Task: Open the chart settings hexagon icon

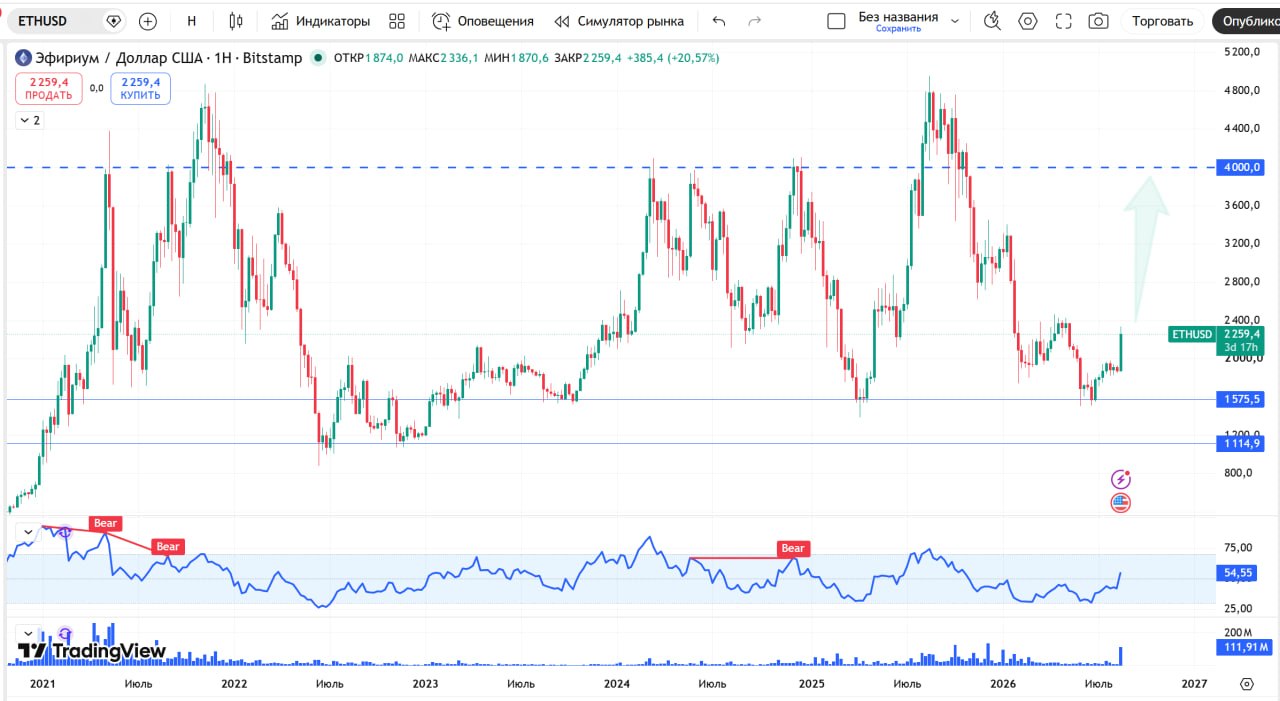Action: [1028, 21]
